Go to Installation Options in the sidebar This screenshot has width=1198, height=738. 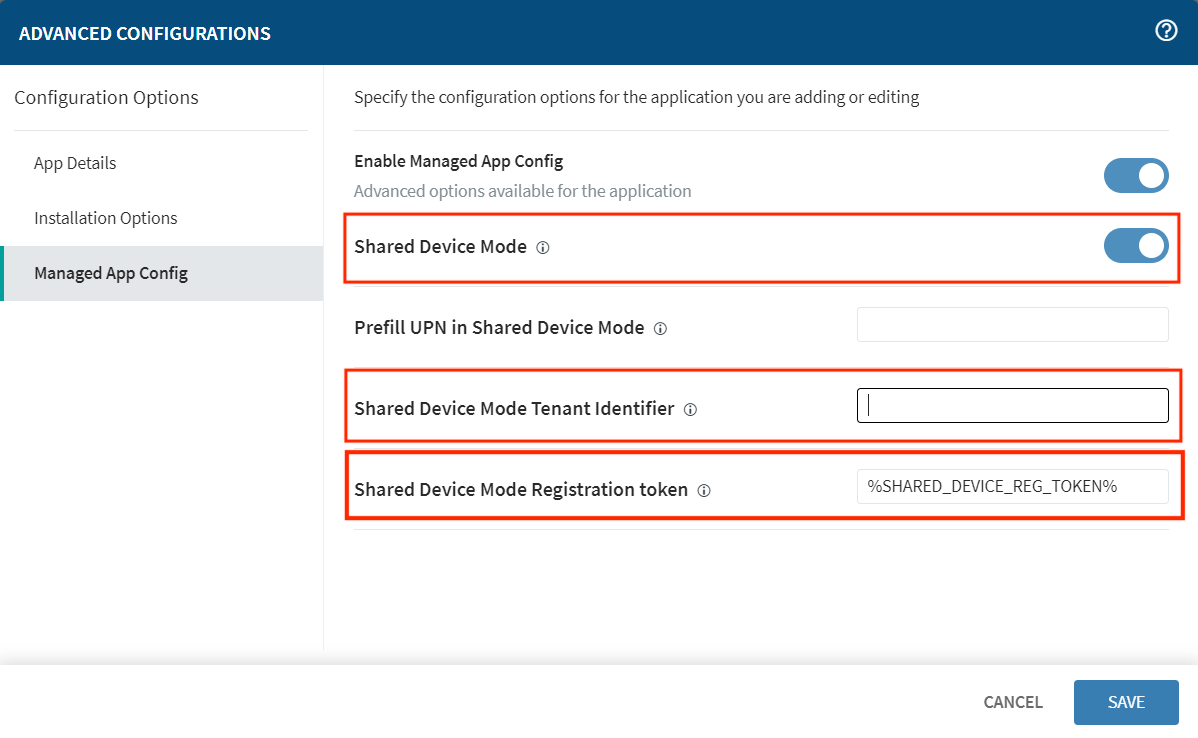(x=106, y=218)
